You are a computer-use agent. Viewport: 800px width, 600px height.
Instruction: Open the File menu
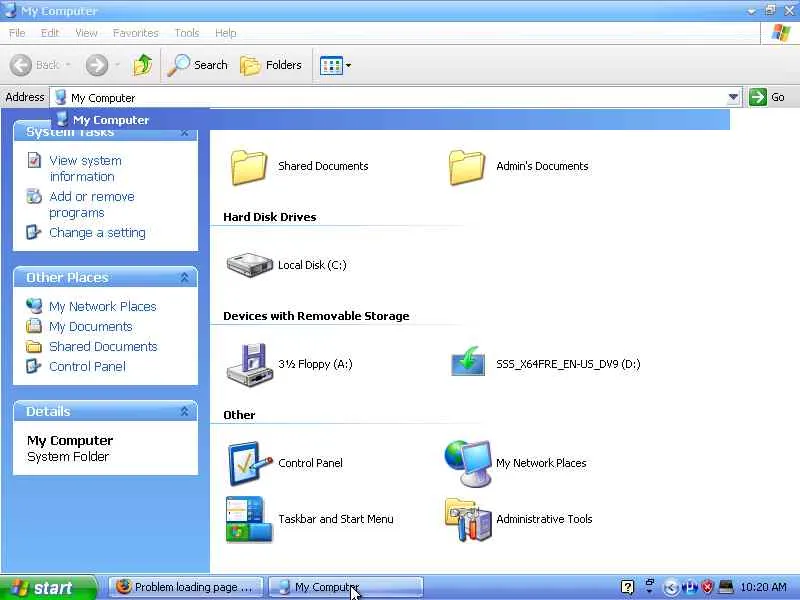click(x=17, y=33)
